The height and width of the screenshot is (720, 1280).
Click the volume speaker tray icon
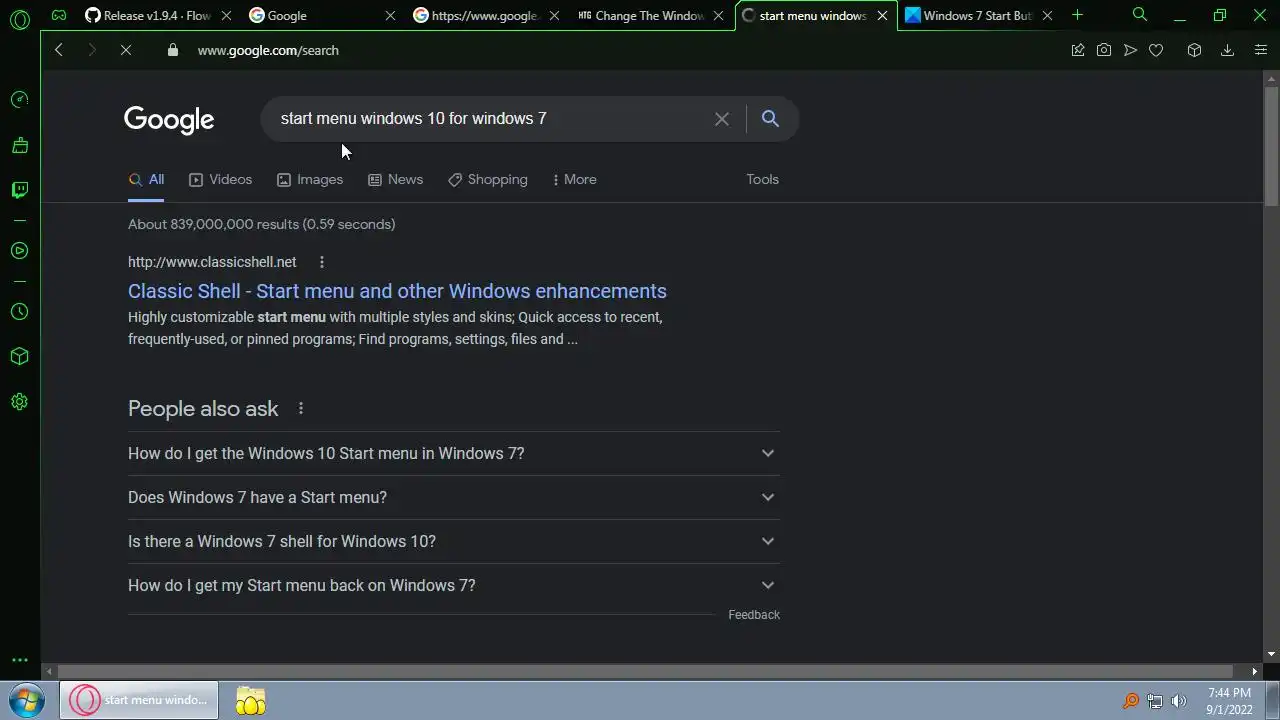coord(1179,701)
